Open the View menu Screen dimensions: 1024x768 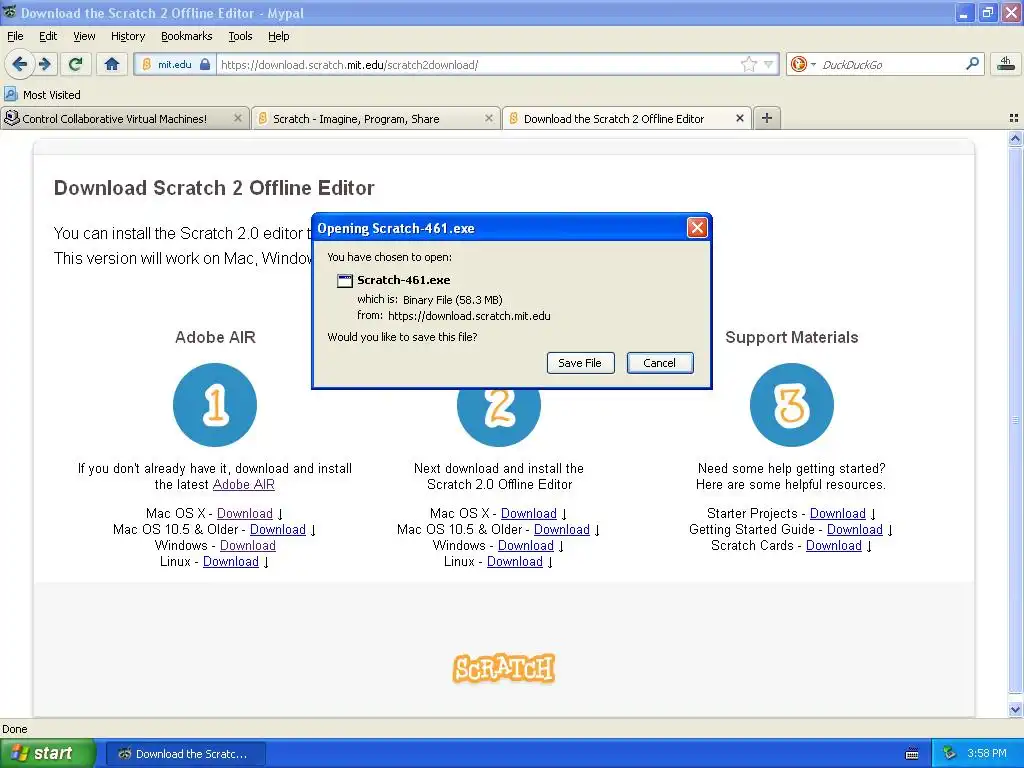pos(84,36)
